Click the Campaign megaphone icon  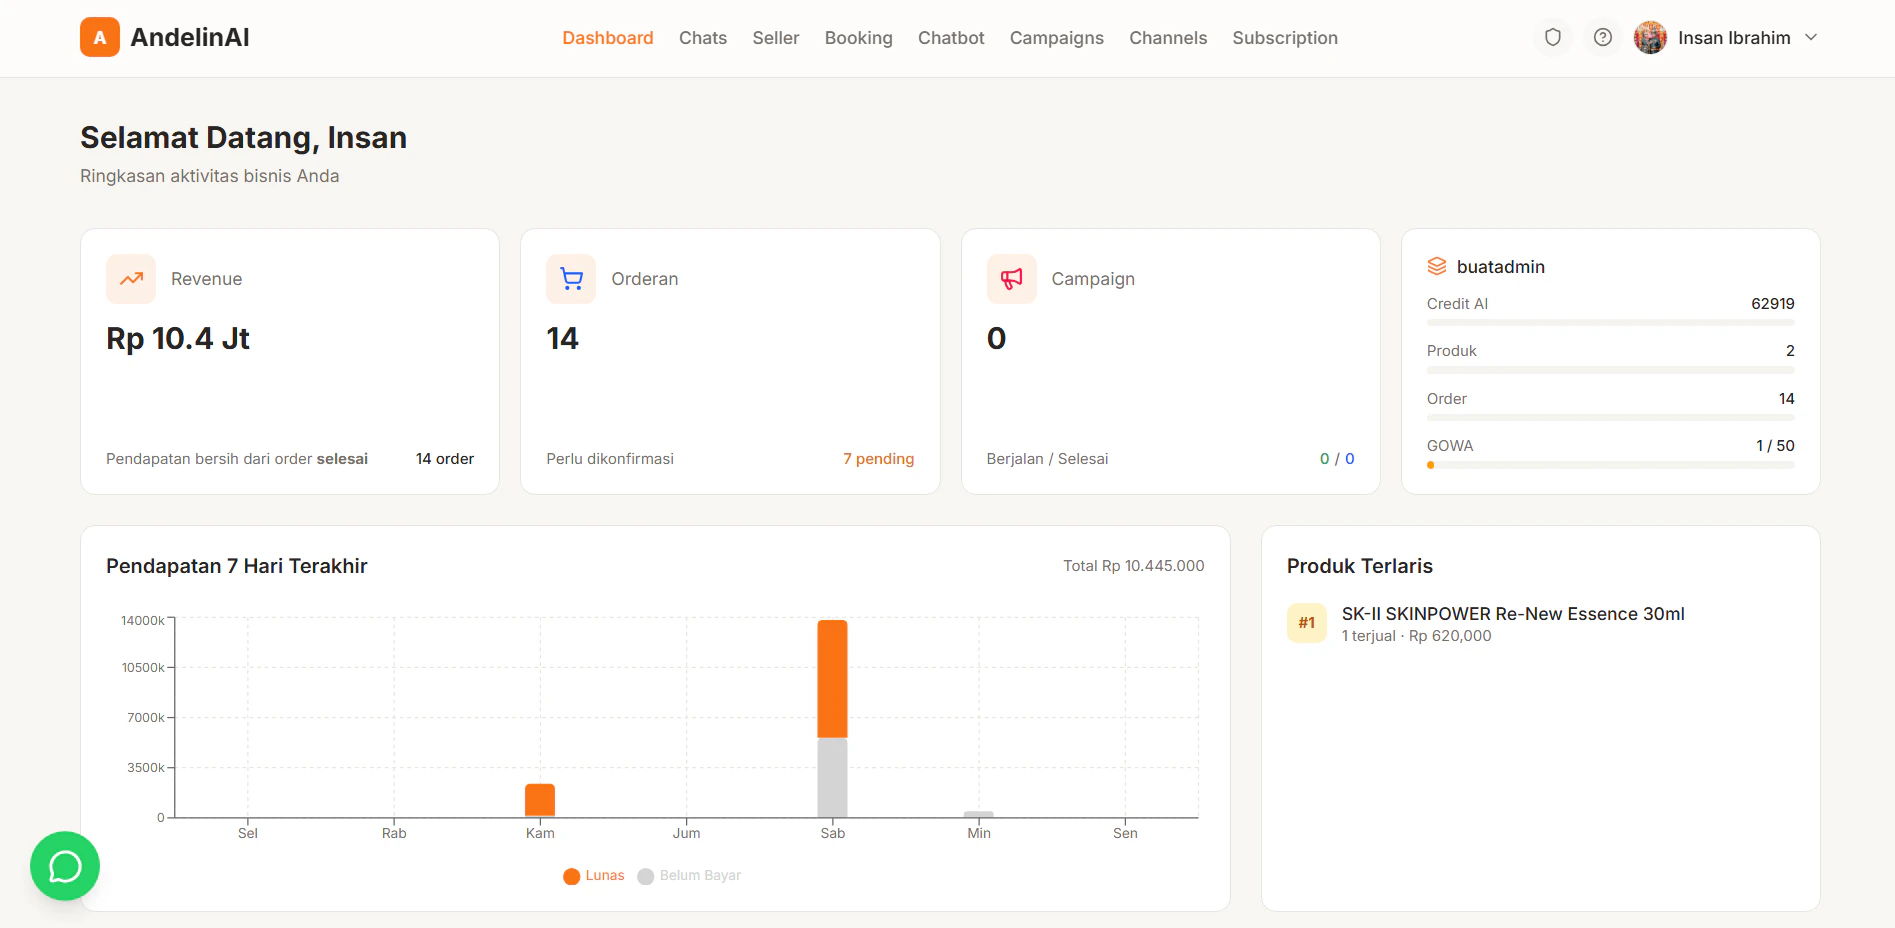(1012, 279)
